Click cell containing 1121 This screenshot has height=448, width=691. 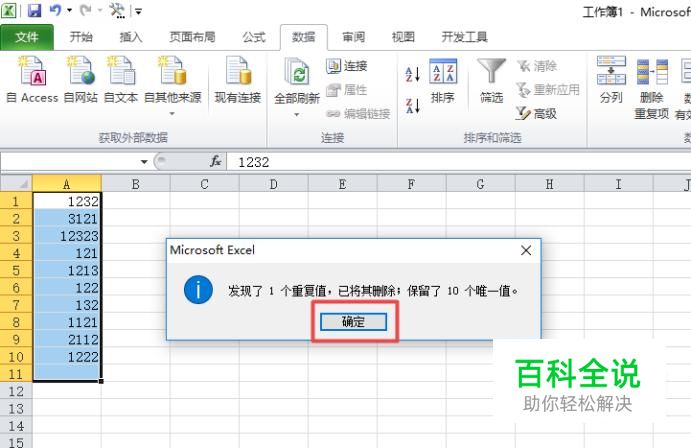pos(67,322)
